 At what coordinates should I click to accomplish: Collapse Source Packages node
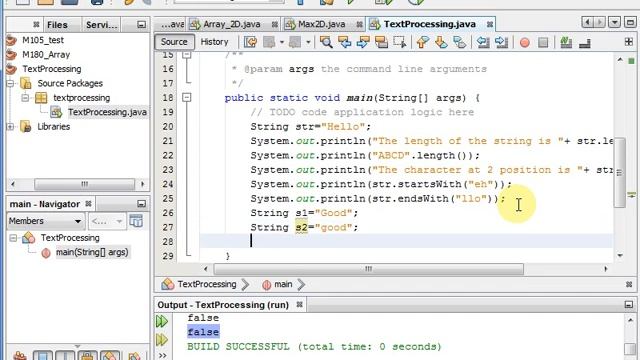10,84
